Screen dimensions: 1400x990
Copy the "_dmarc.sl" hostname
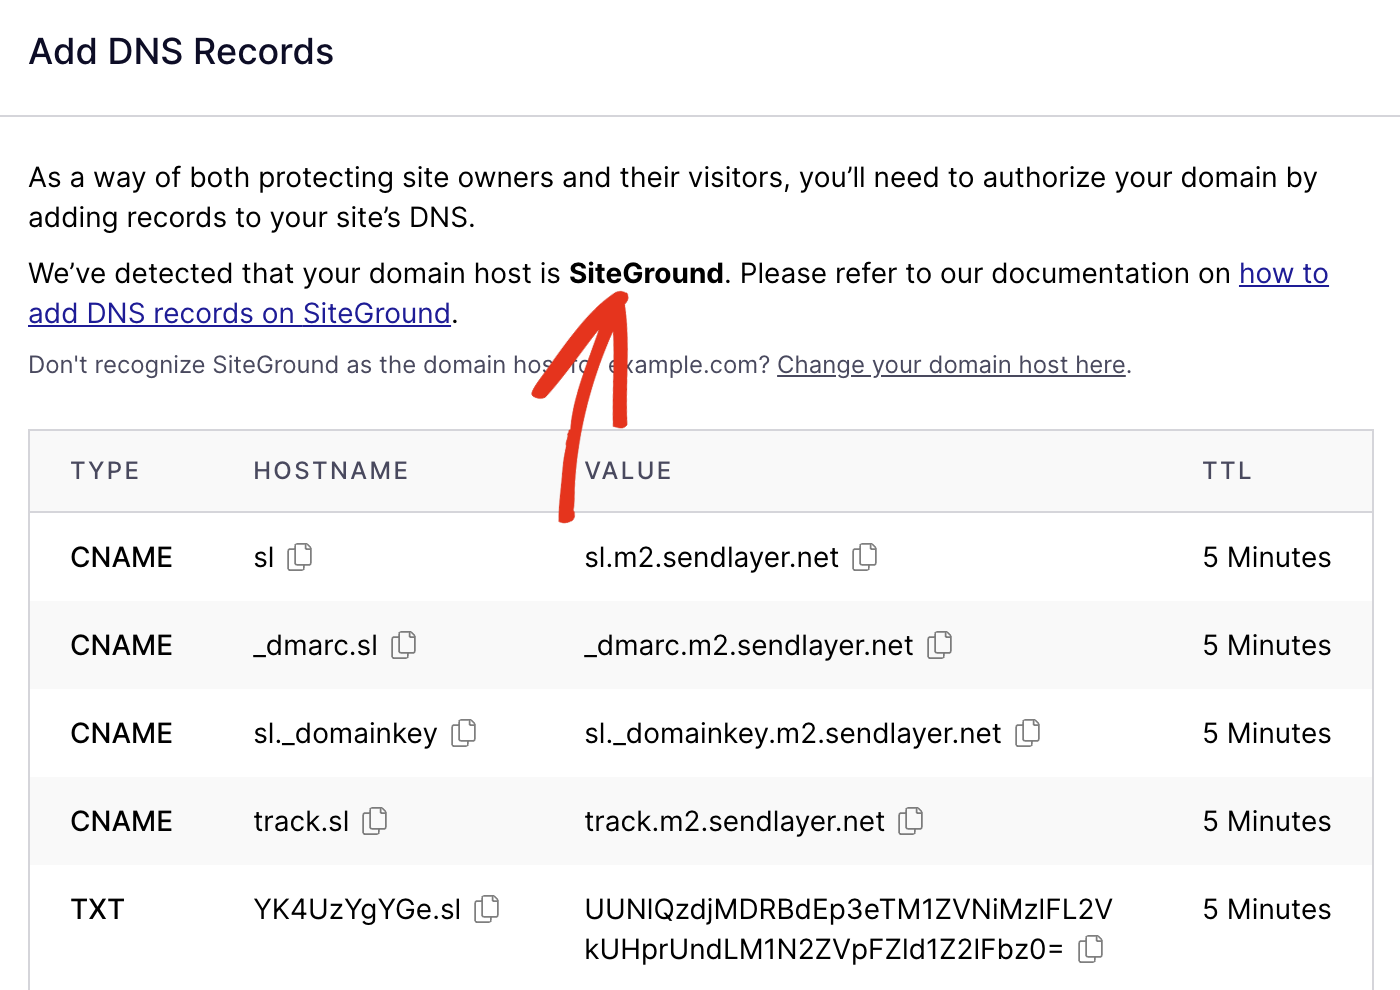pos(403,645)
